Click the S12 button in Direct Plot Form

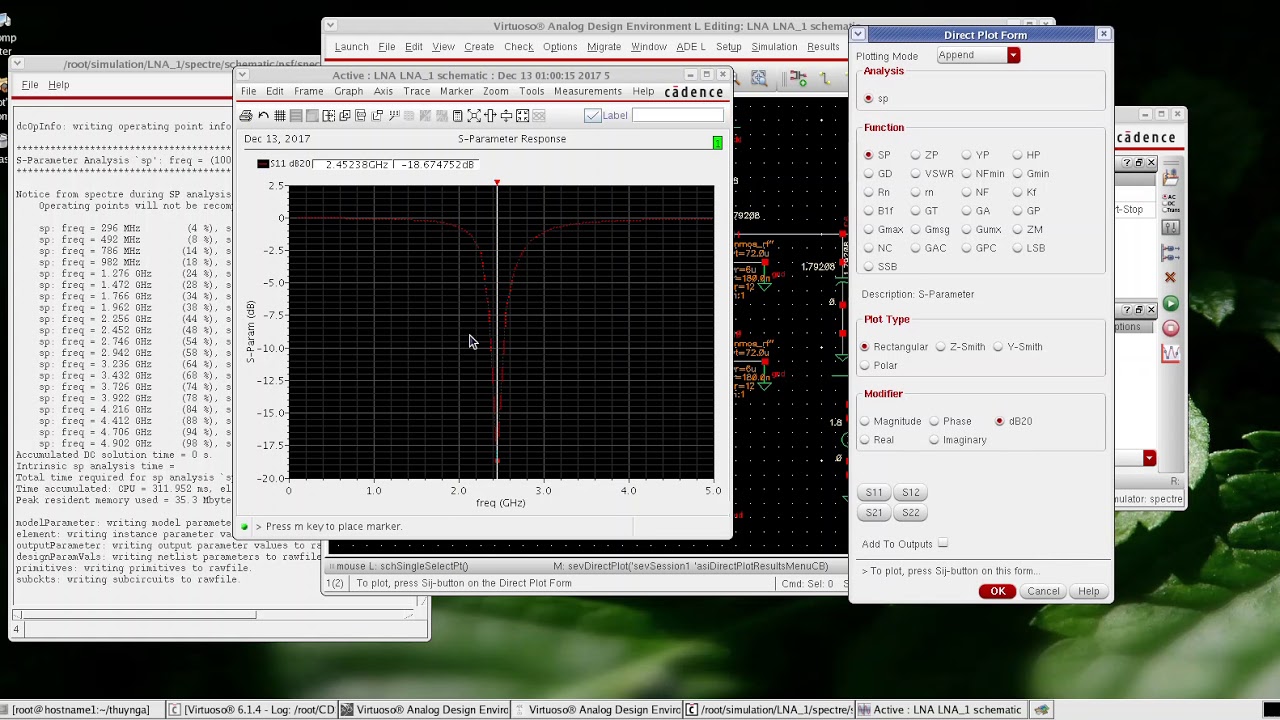(x=910, y=493)
